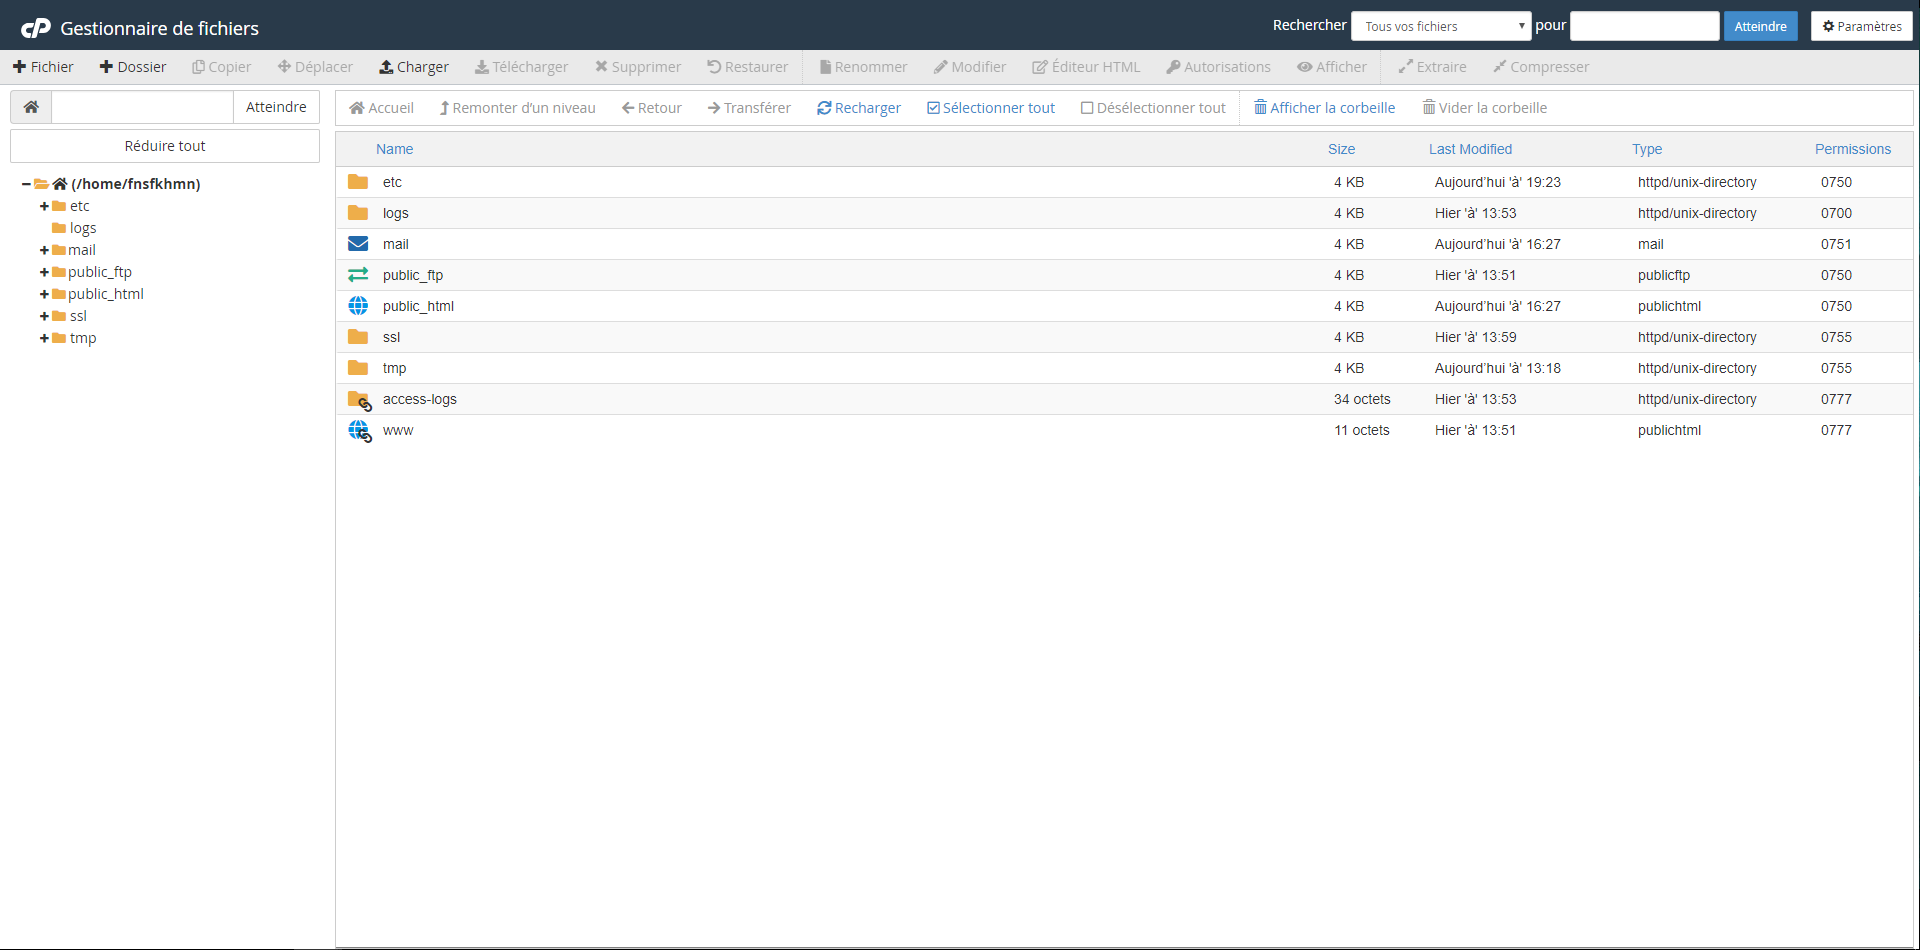
Task: Expand the public_html folder in tree
Action: [x=44, y=294]
